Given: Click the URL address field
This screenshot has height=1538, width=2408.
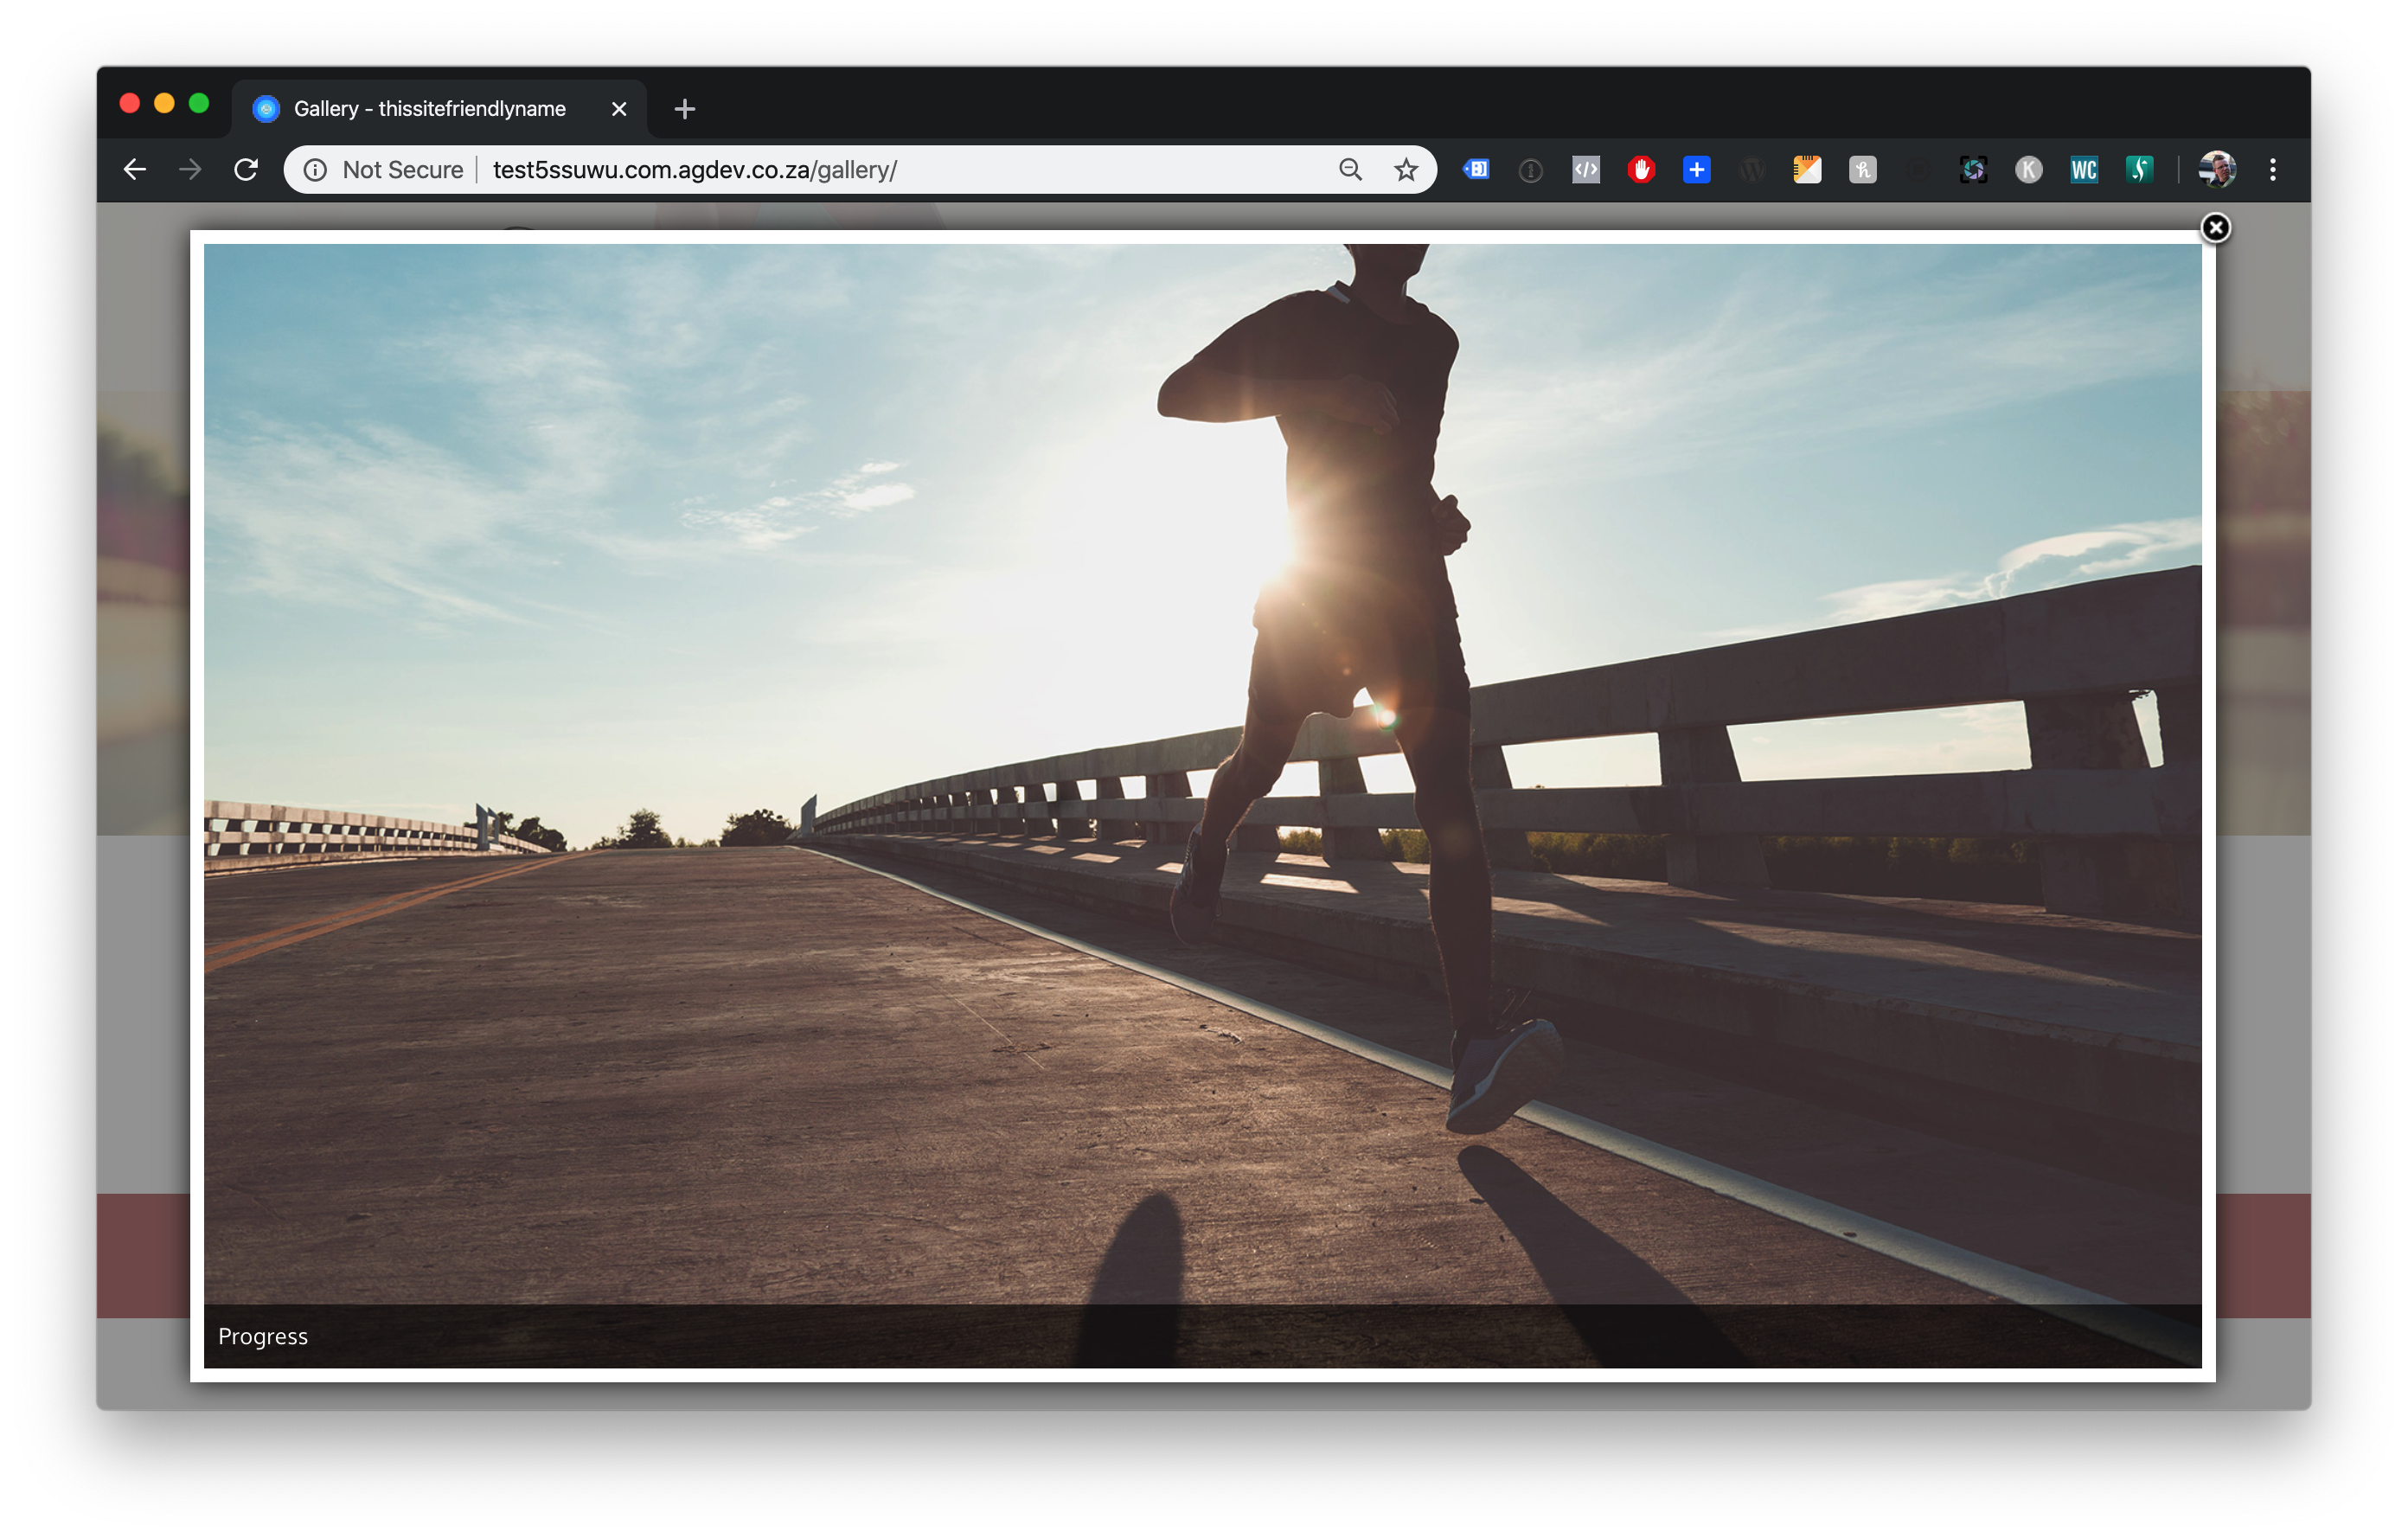Looking at the screenshot, I should tap(800, 170).
